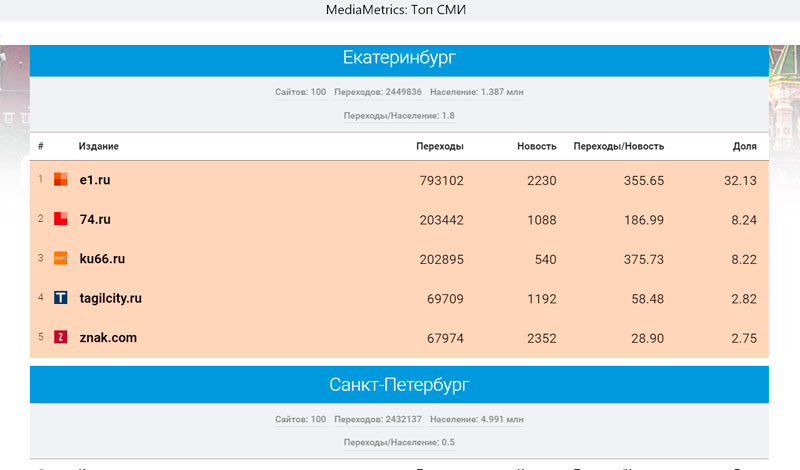
Task: Click the 1192 news count for tagilcity.ru
Action: click(542, 299)
